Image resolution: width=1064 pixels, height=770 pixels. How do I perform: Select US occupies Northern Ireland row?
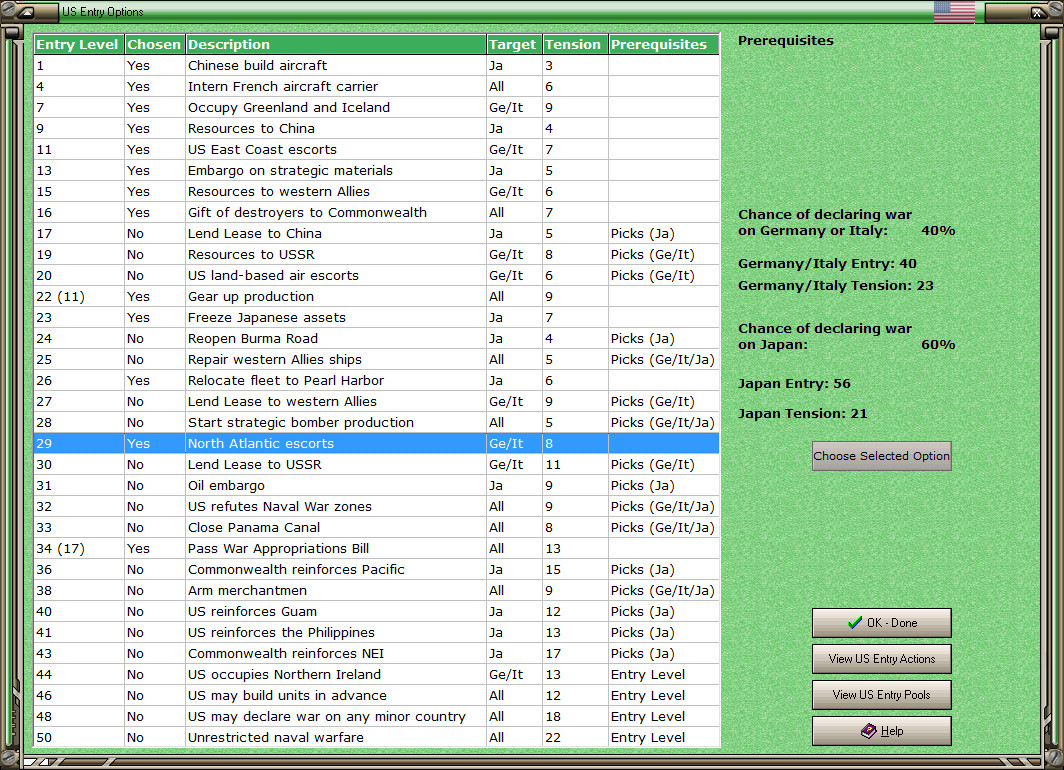[x=377, y=675]
